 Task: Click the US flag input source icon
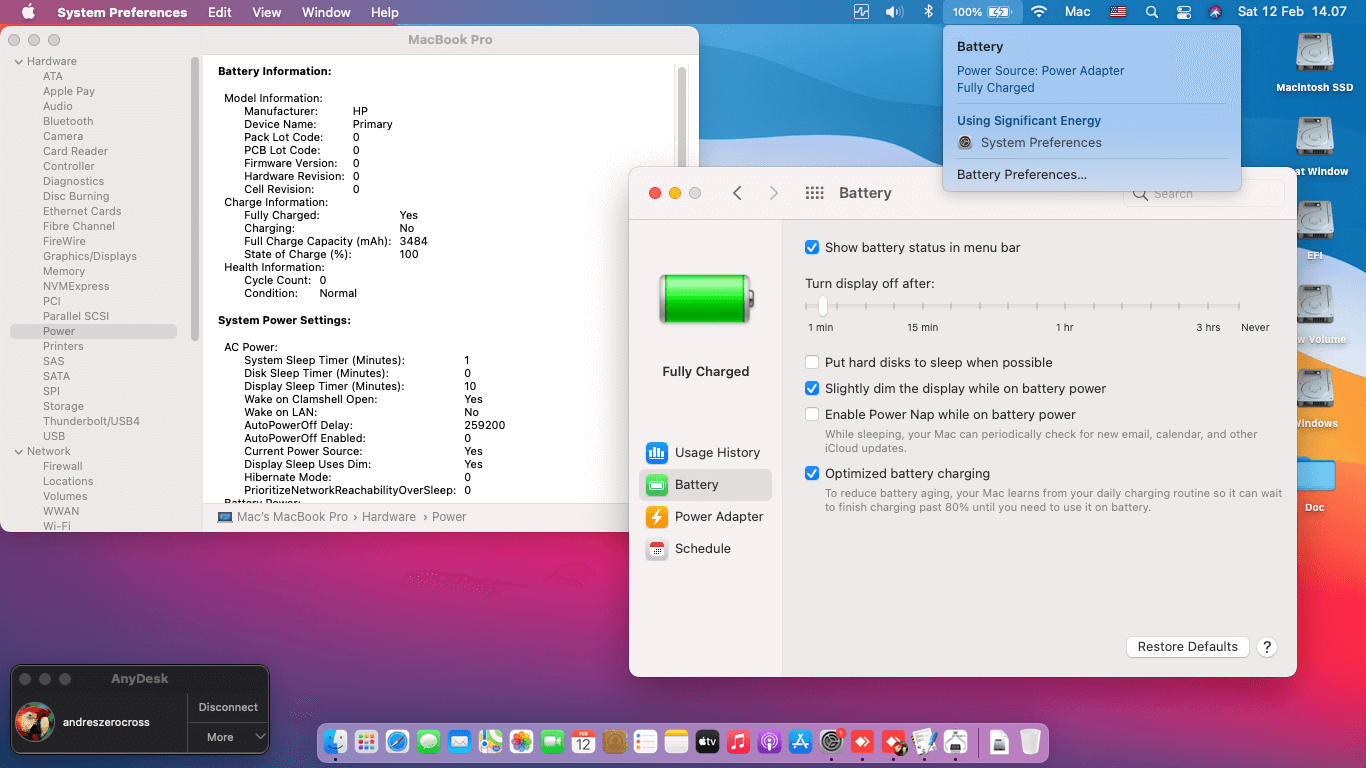point(1118,12)
